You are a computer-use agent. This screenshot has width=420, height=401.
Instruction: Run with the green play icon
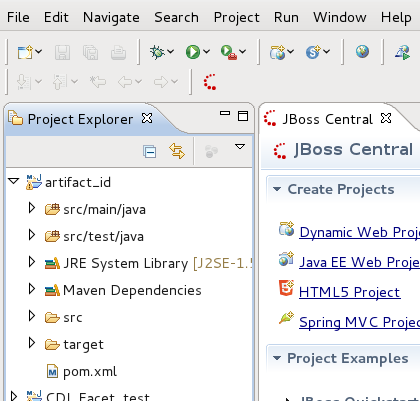(x=193, y=52)
